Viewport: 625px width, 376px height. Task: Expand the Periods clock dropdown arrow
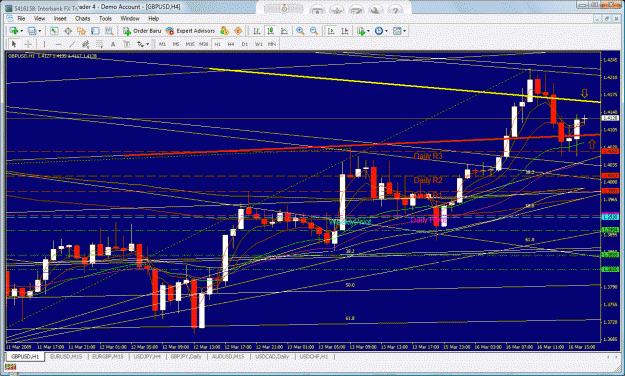pyautogui.click(x=386, y=31)
